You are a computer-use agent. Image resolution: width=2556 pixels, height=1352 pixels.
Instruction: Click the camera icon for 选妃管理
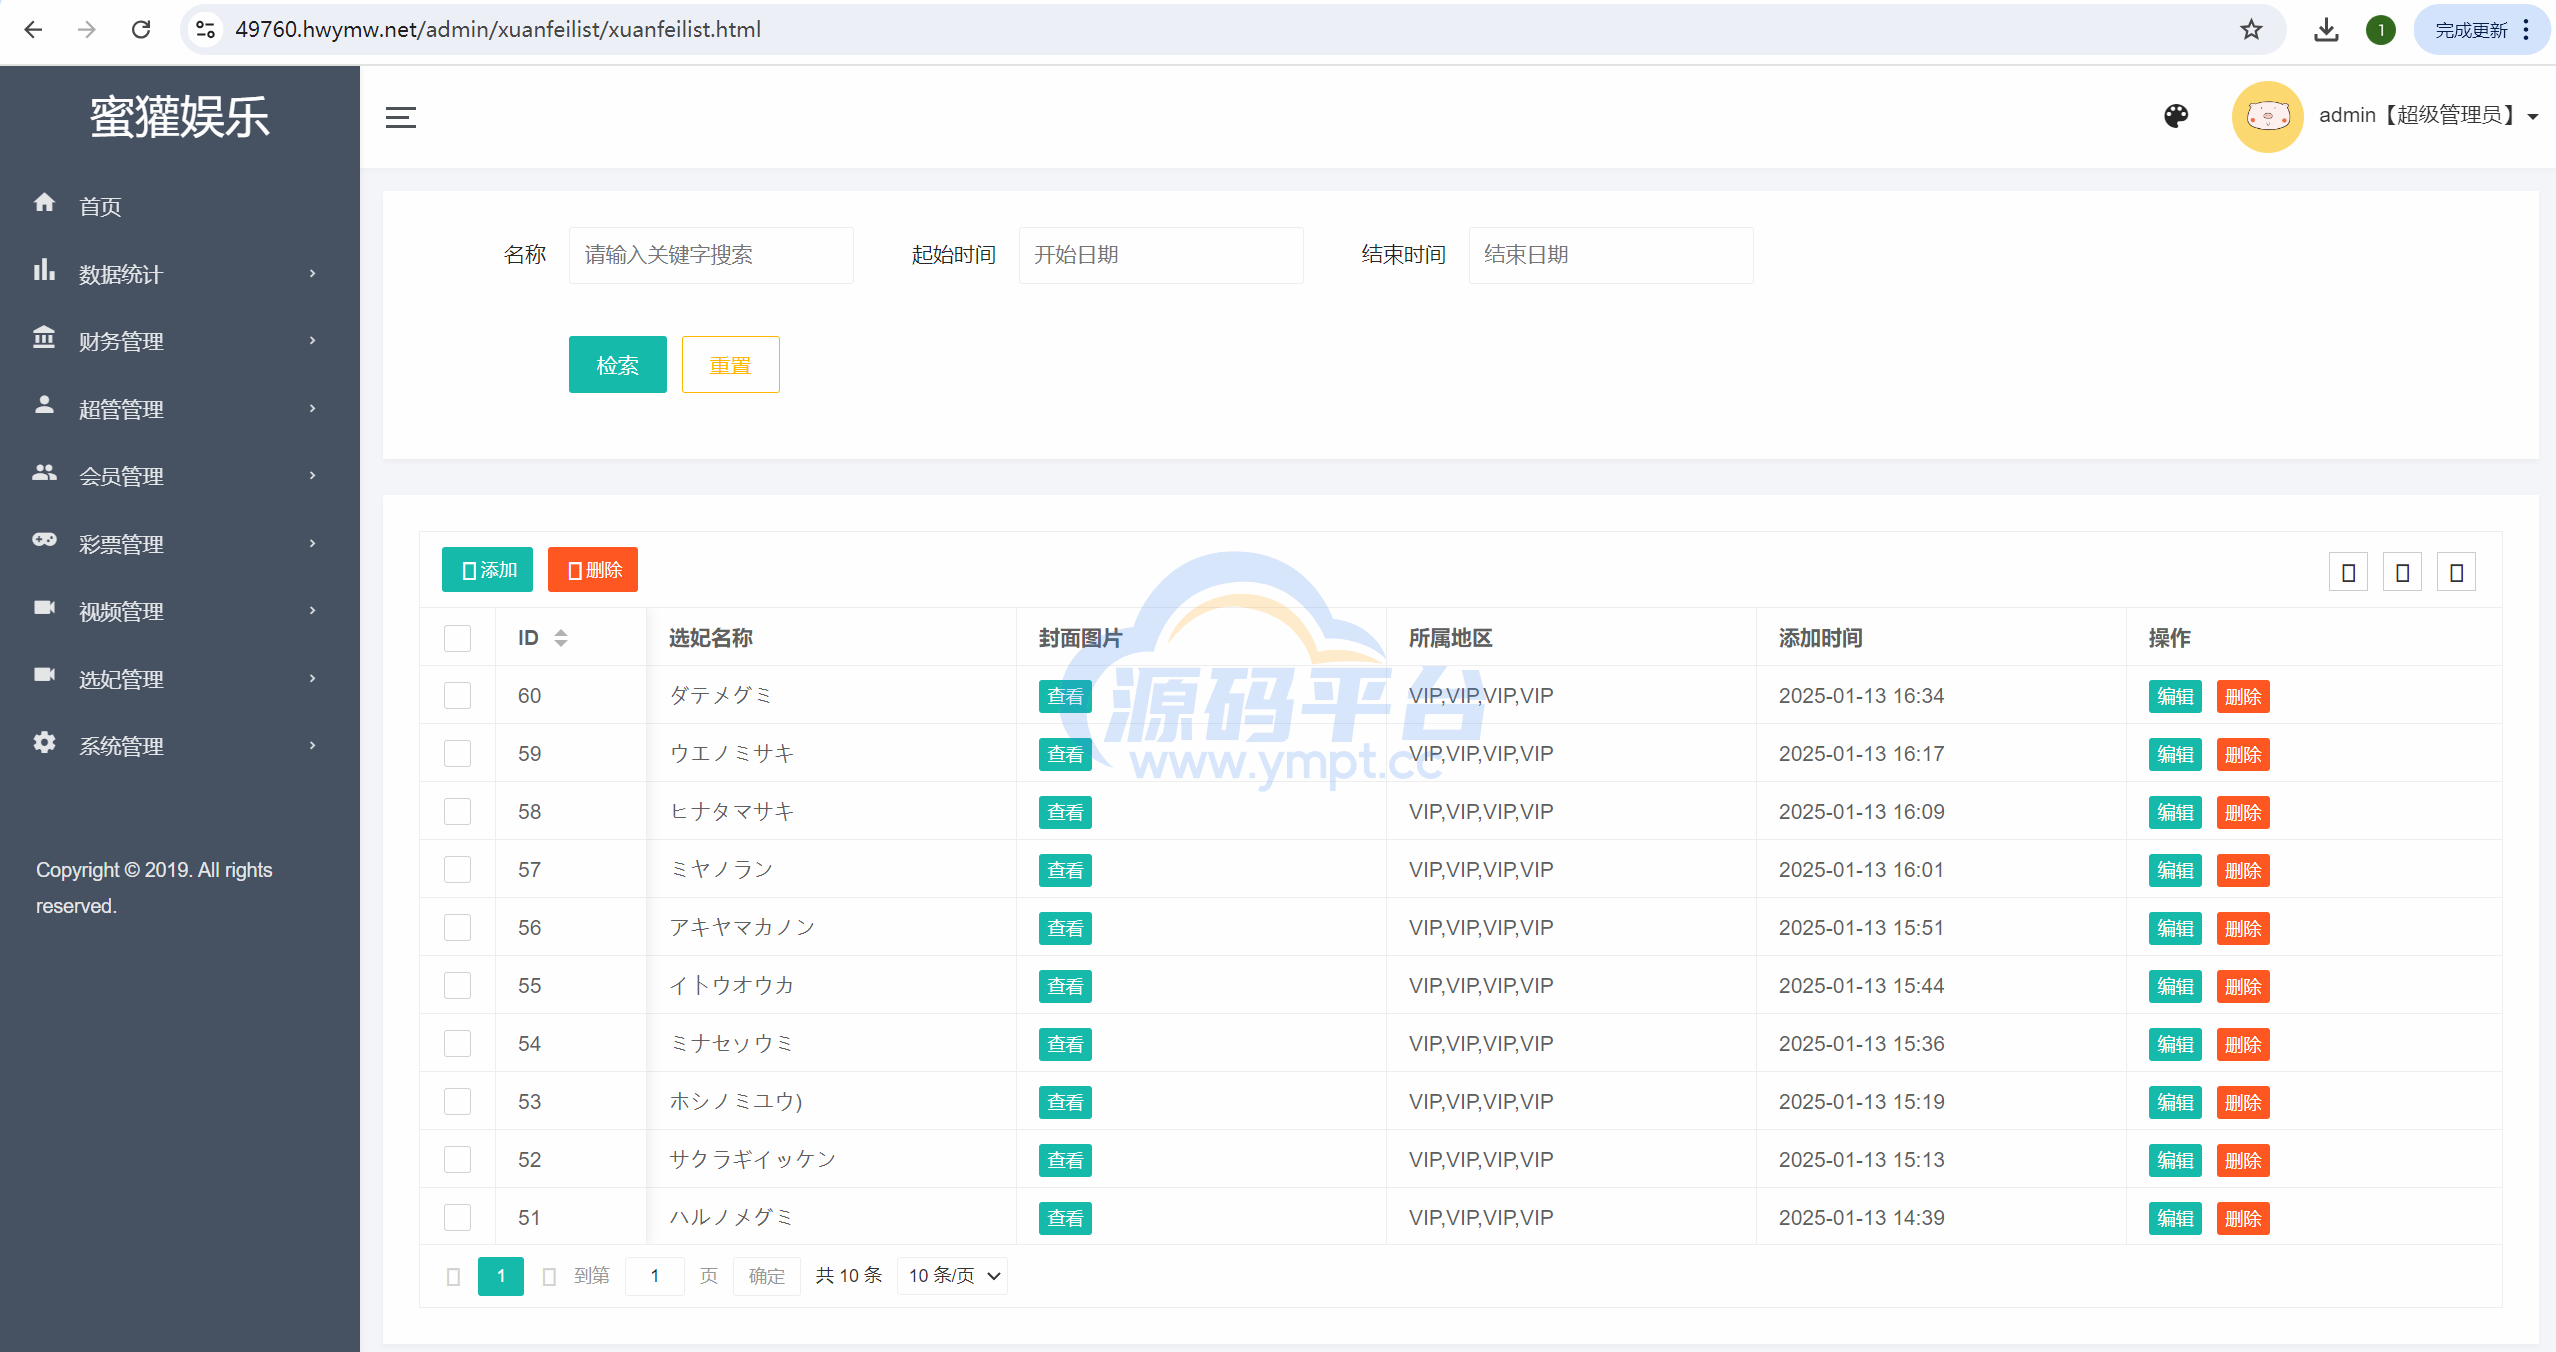pos(44,675)
